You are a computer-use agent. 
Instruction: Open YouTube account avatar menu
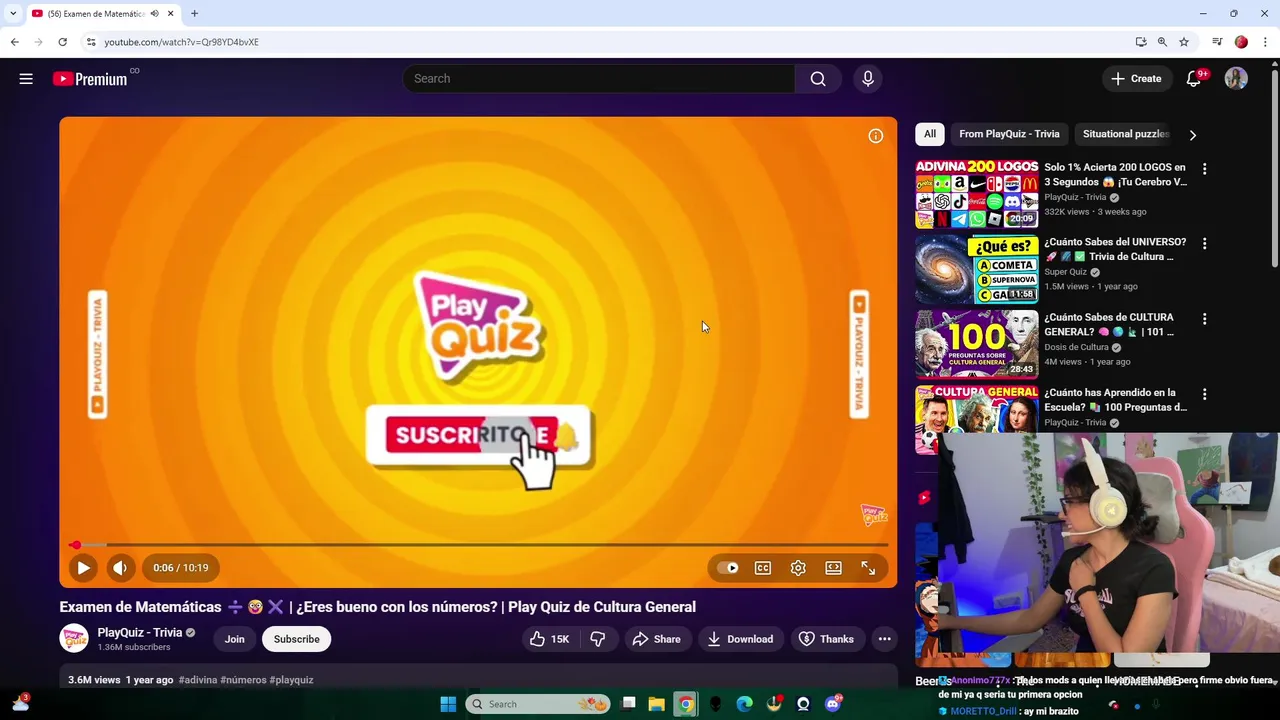pyautogui.click(x=1236, y=79)
